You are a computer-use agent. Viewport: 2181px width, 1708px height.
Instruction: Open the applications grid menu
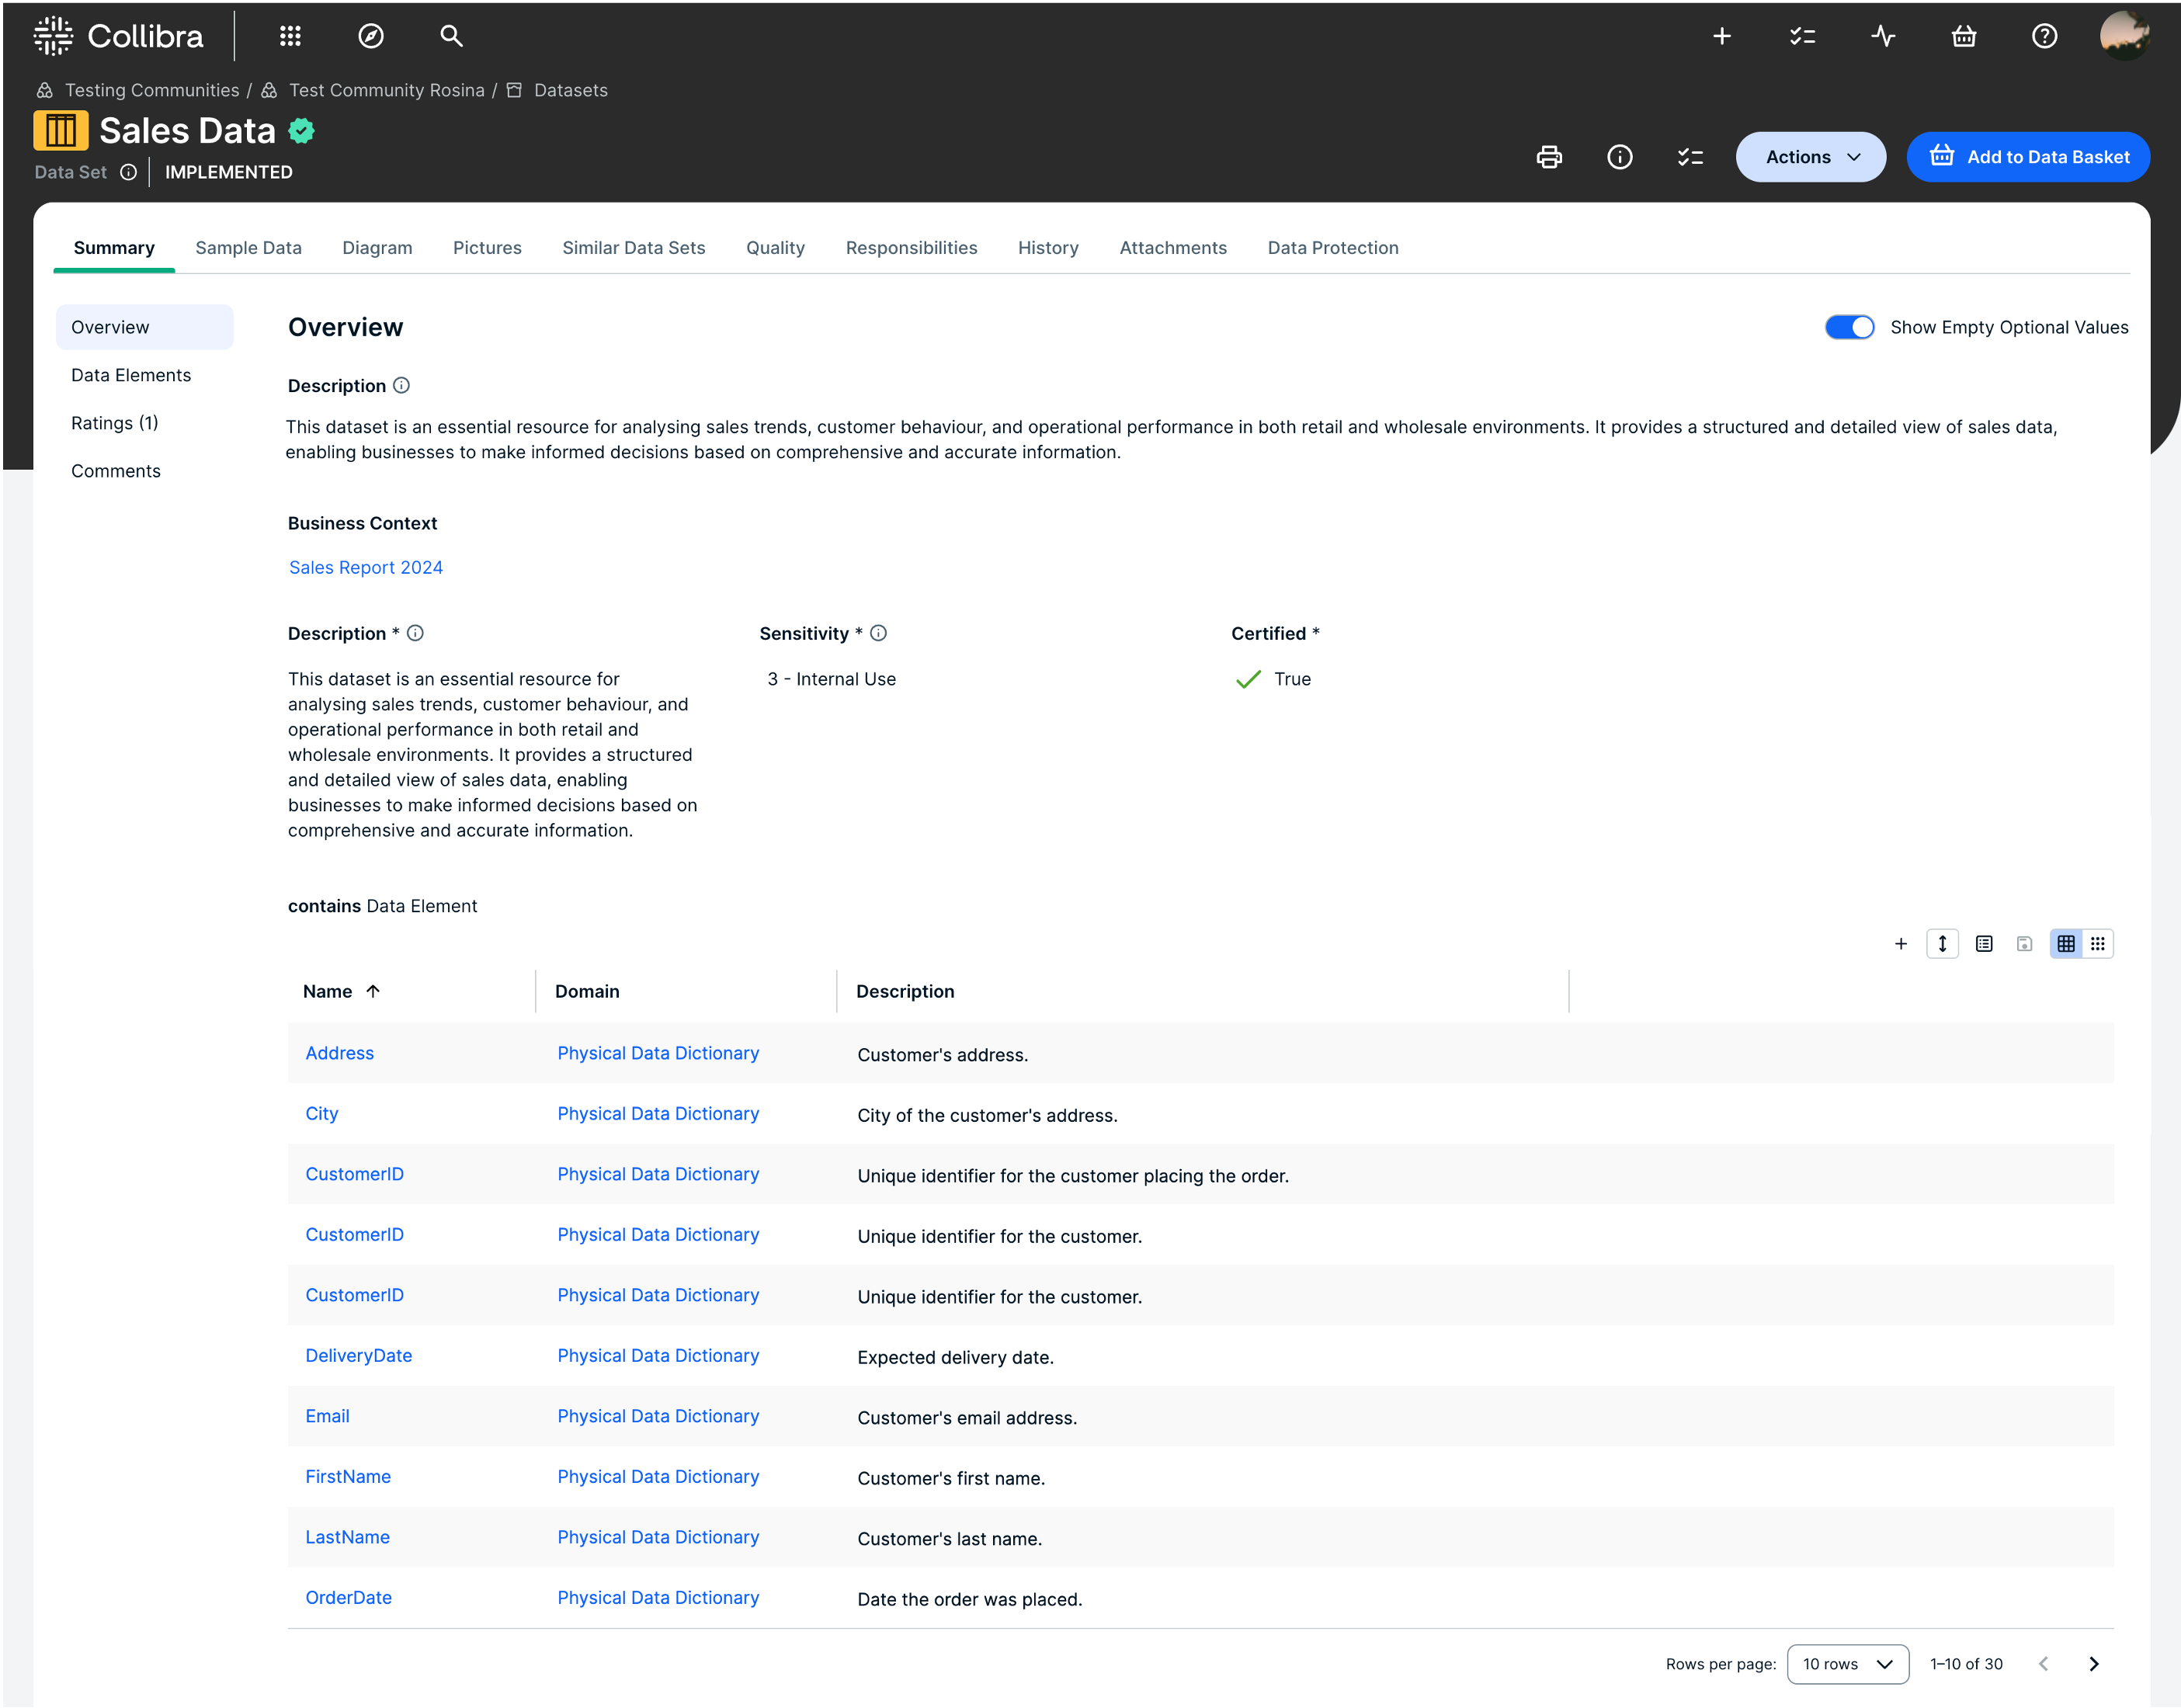pos(290,36)
